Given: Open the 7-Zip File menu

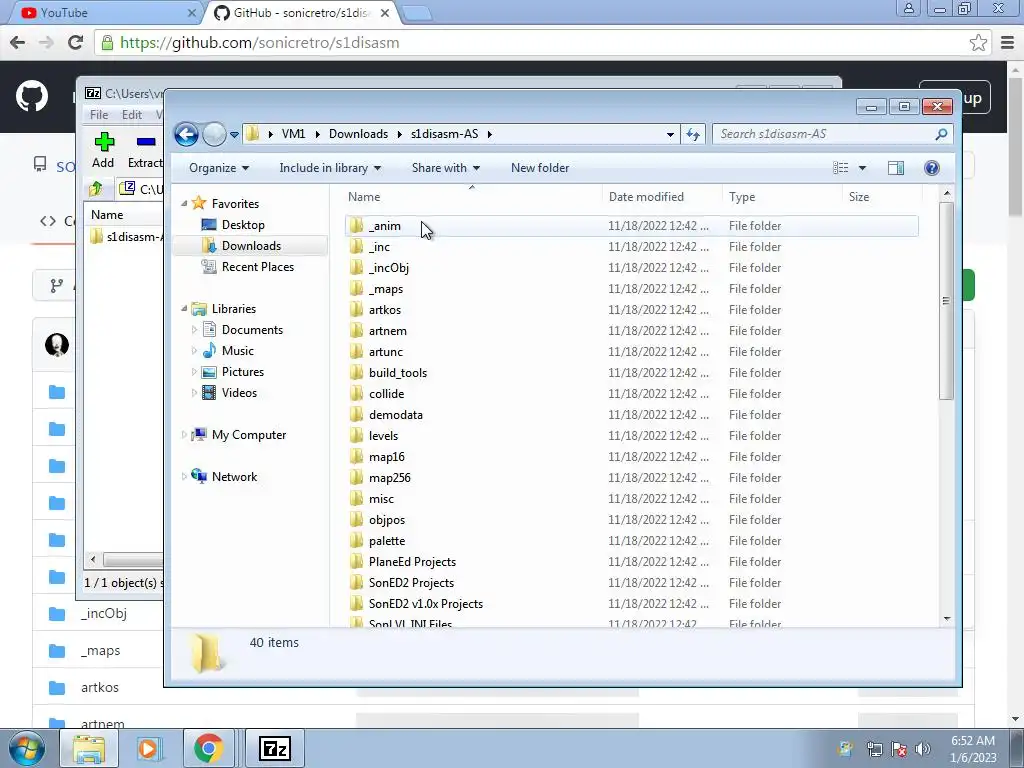Looking at the screenshot, I should [x=99, y=115].
